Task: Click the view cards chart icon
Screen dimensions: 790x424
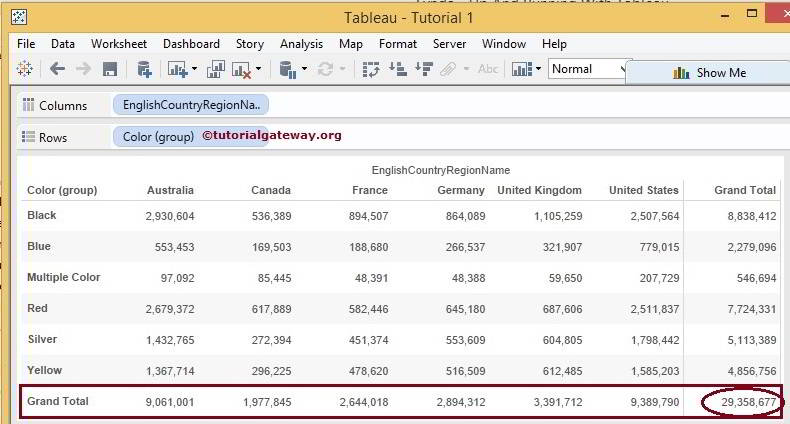Action: 522,69
